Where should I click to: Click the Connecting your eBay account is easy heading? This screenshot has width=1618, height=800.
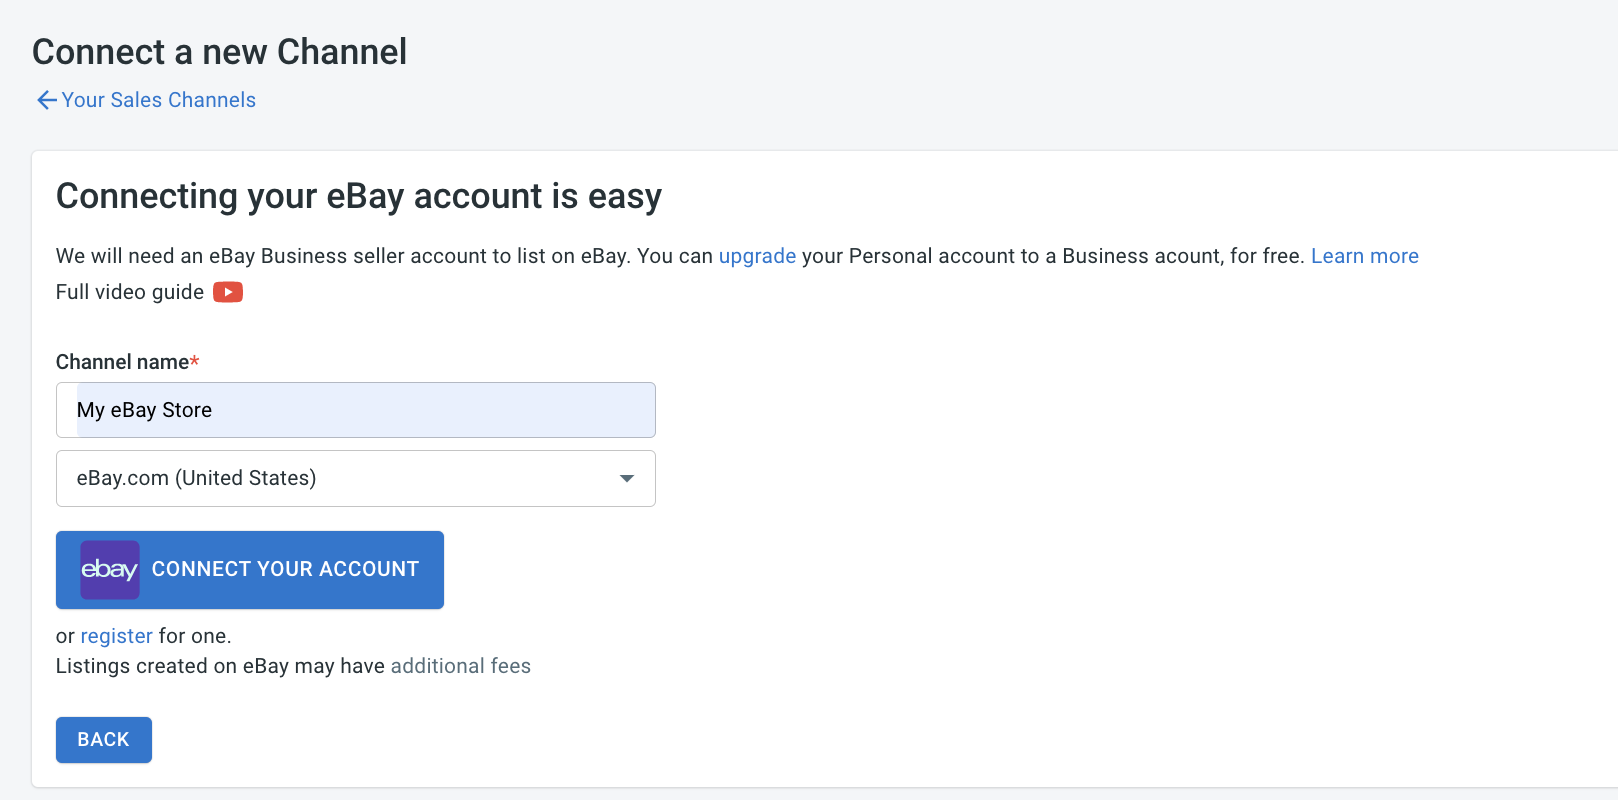tap(359, 197)
